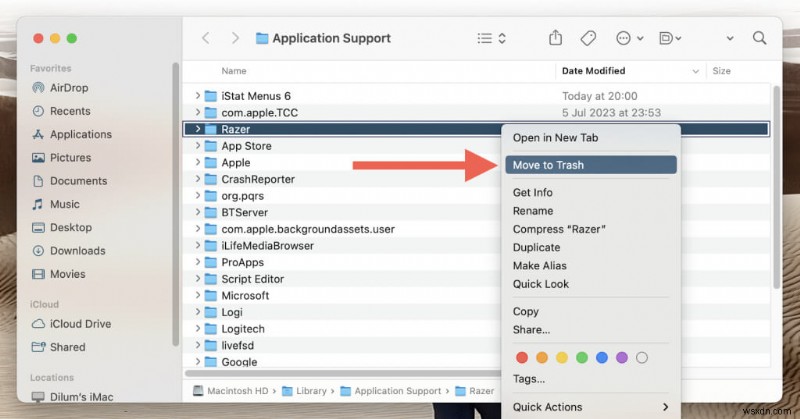This screenshot has height=419, width=800.
Task: Choose Quick Look in the context menu
Action: (x=591, y=284)
